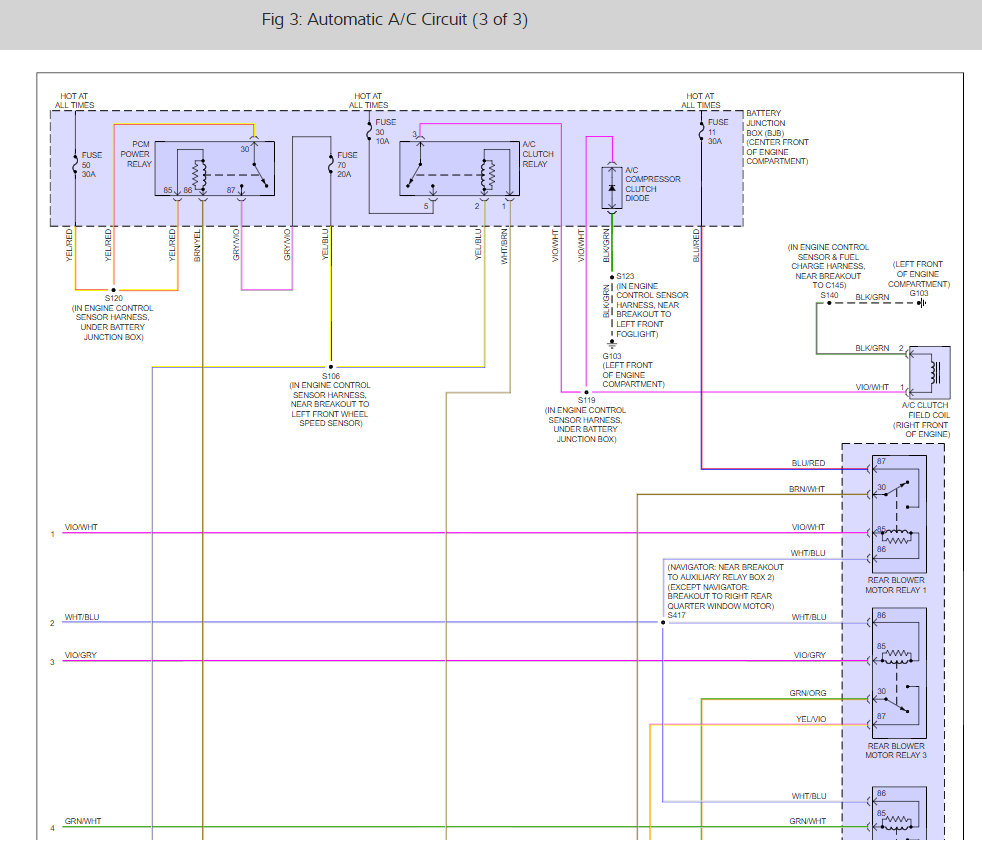Image resolution: width=982 pixels, height=856 pixels.
Task: Click the vertical "BRN/YEL" wire label
Action: click(x=197, y=245)
